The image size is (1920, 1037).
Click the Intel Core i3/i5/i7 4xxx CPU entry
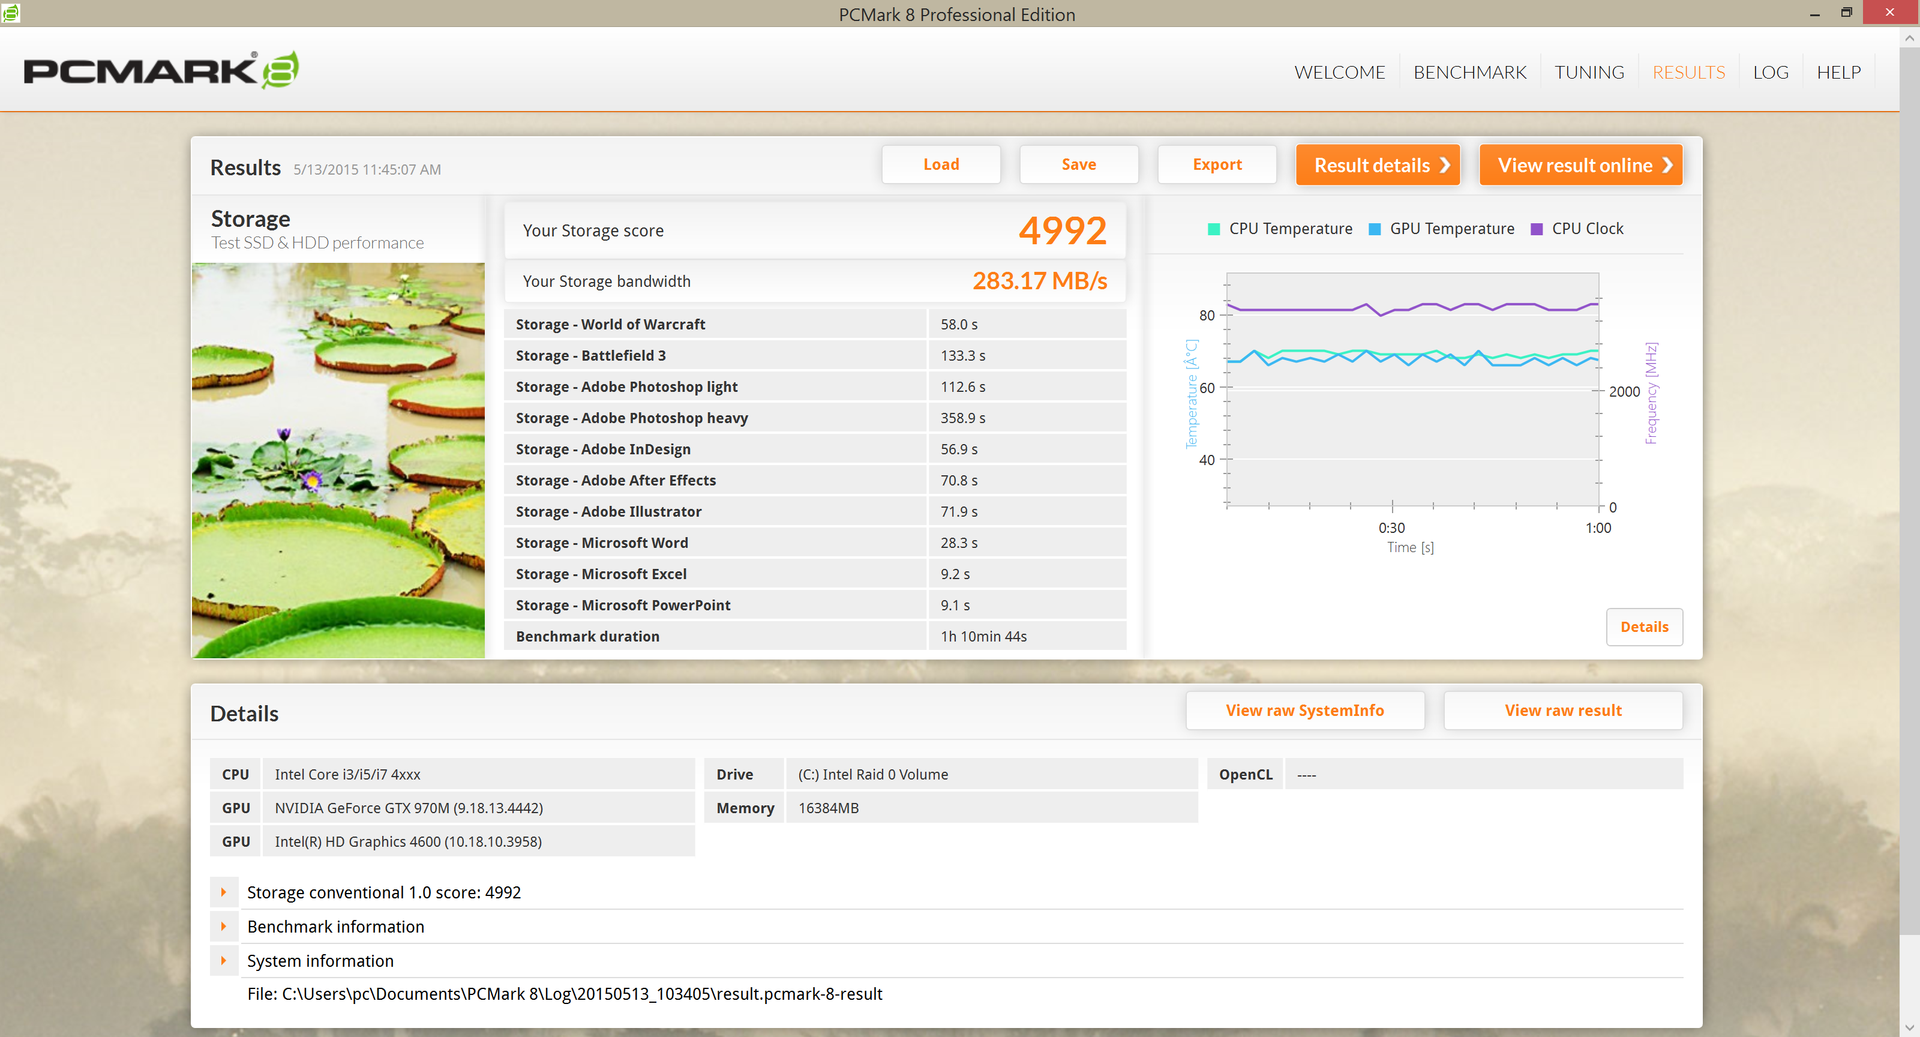(x=478, y=774)
